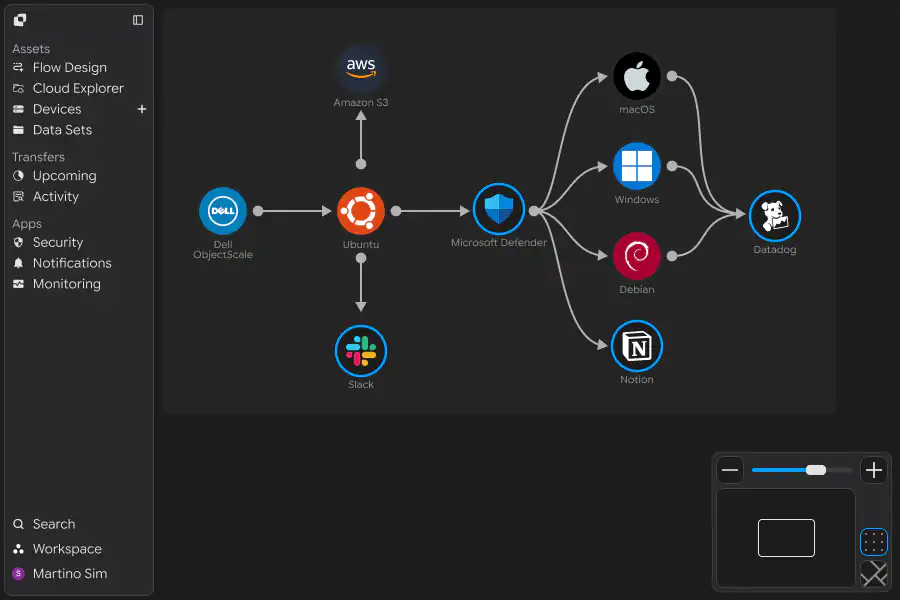Click the minimap viewport rectangle
Screen dimensions: 900x600
[786, 538]
